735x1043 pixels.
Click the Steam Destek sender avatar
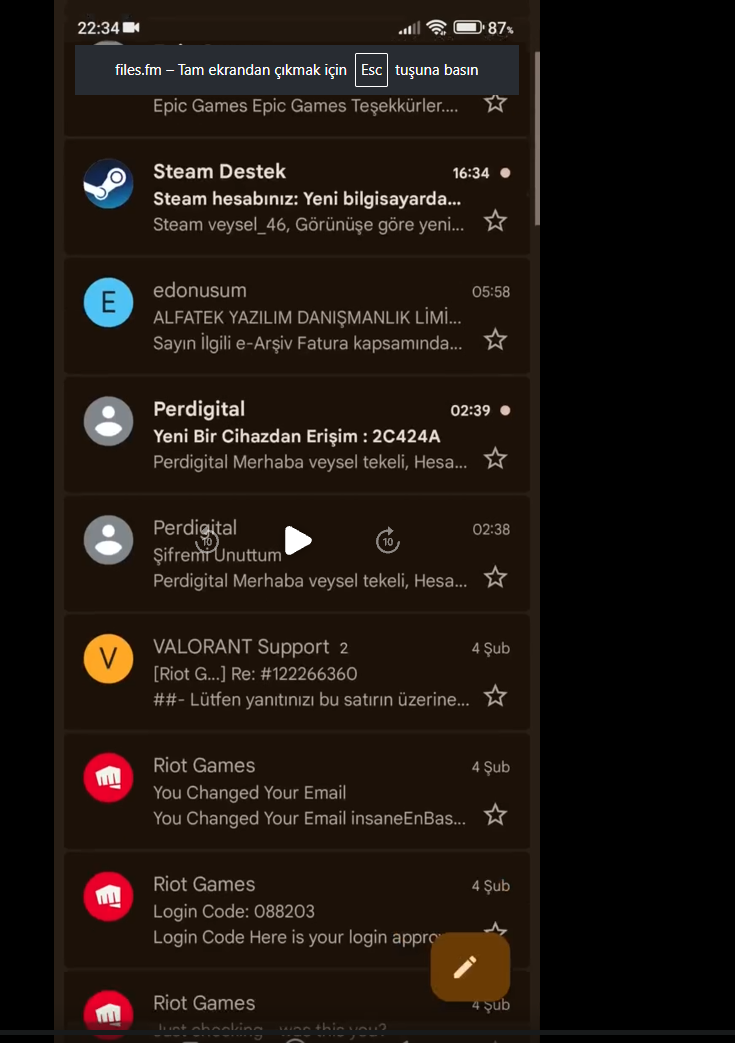pyautogui.click(x=108, y=184)
